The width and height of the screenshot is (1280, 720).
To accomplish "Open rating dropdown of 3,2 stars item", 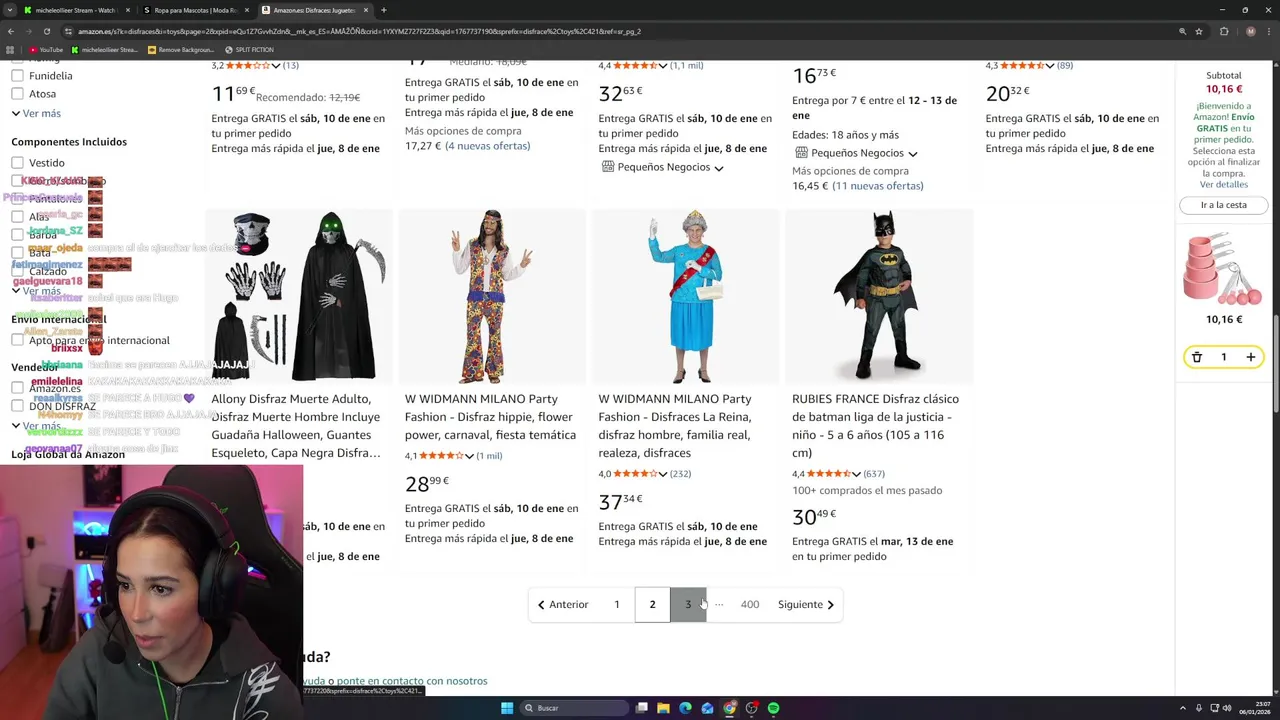I will point(275,65).
